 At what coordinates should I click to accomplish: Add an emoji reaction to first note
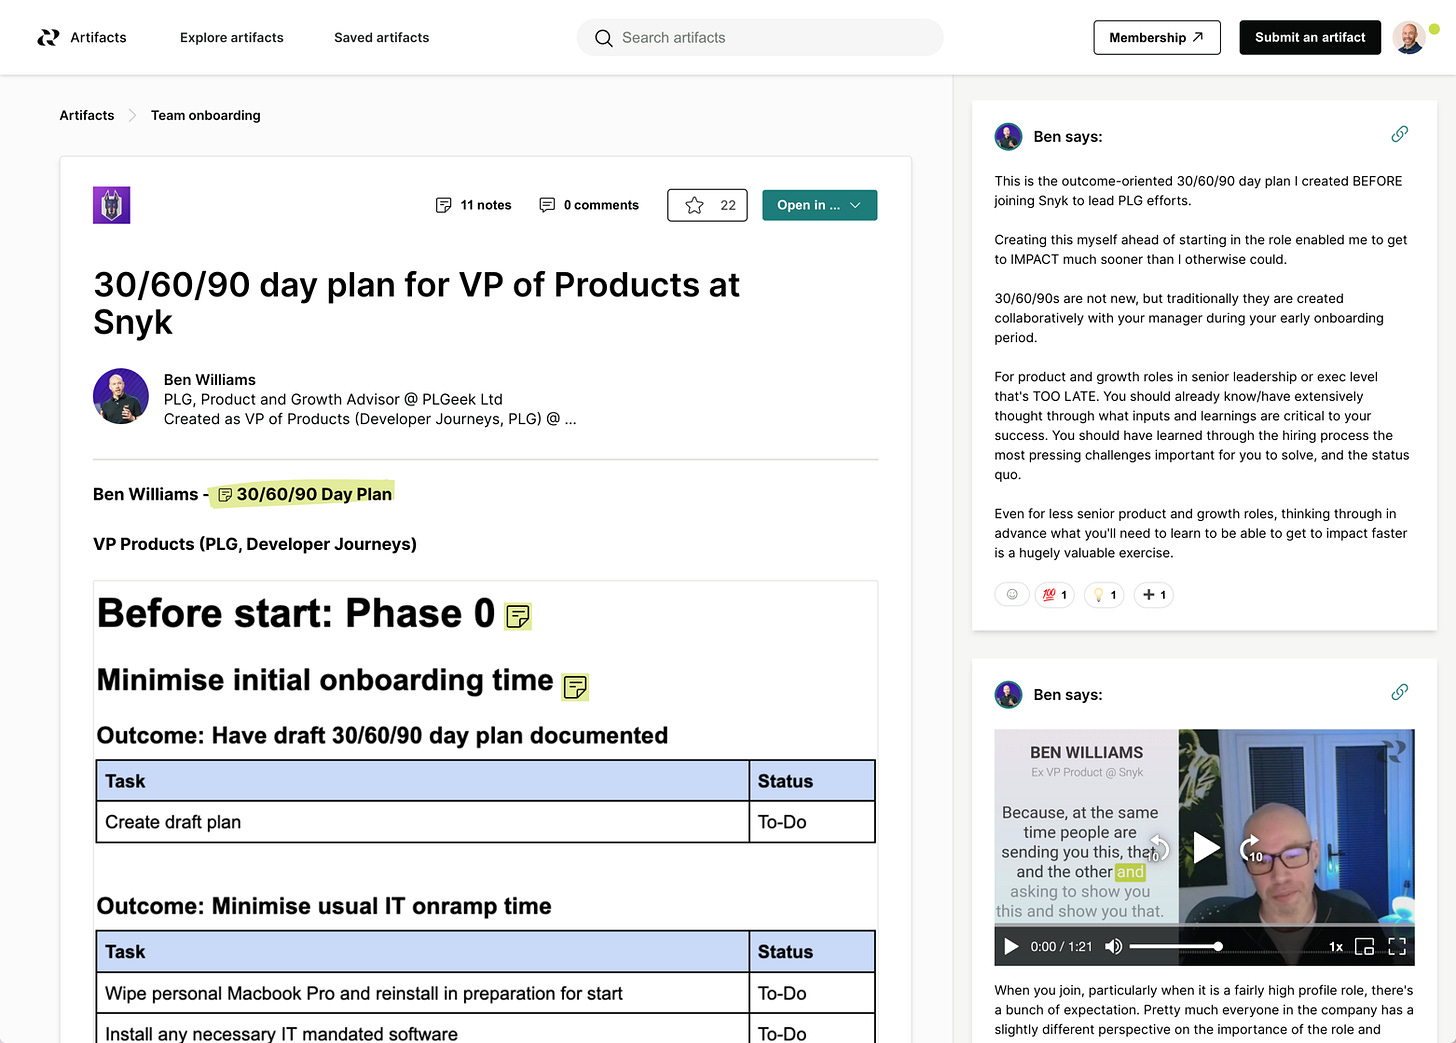tap(1012, 595)
